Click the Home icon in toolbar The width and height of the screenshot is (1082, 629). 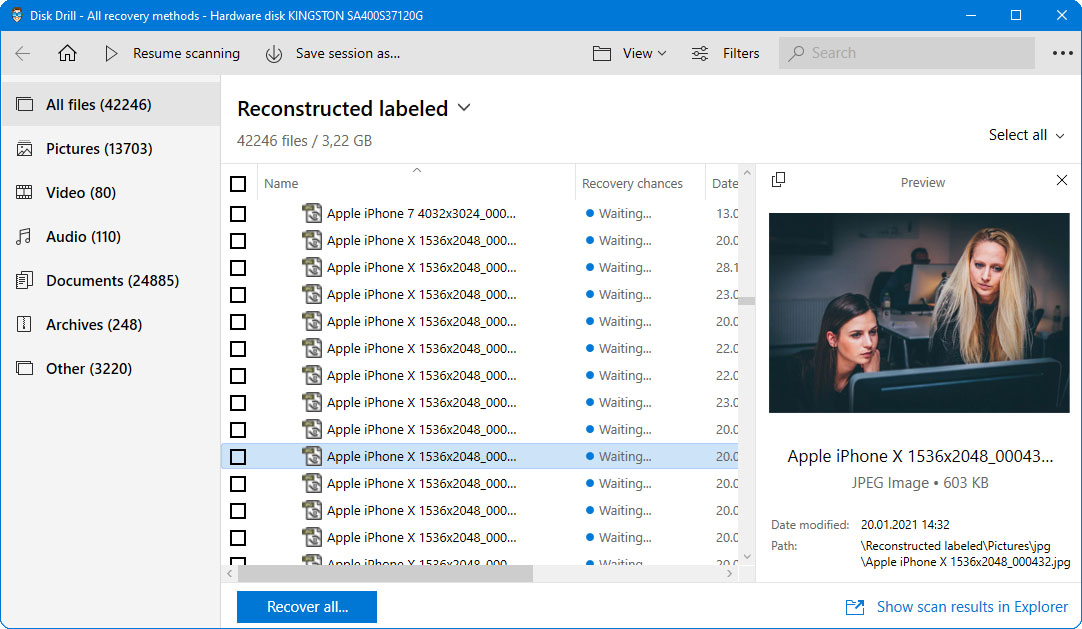tap(67, 54)
